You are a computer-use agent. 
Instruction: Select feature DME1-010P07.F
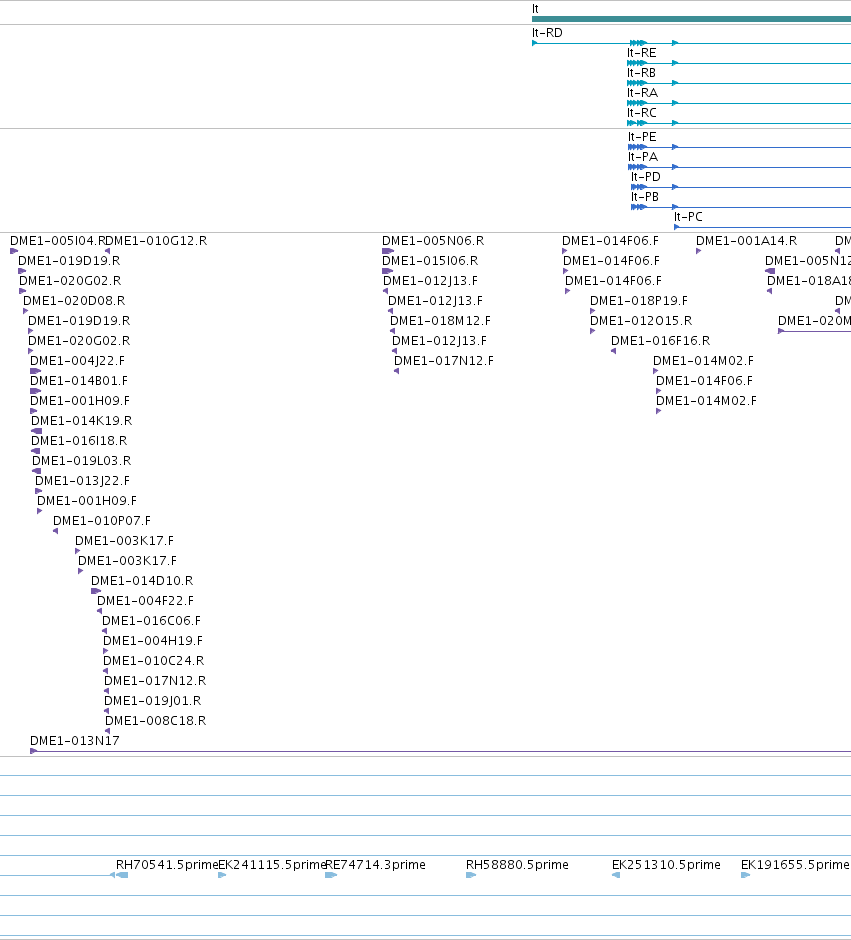[x=102, y=521]
